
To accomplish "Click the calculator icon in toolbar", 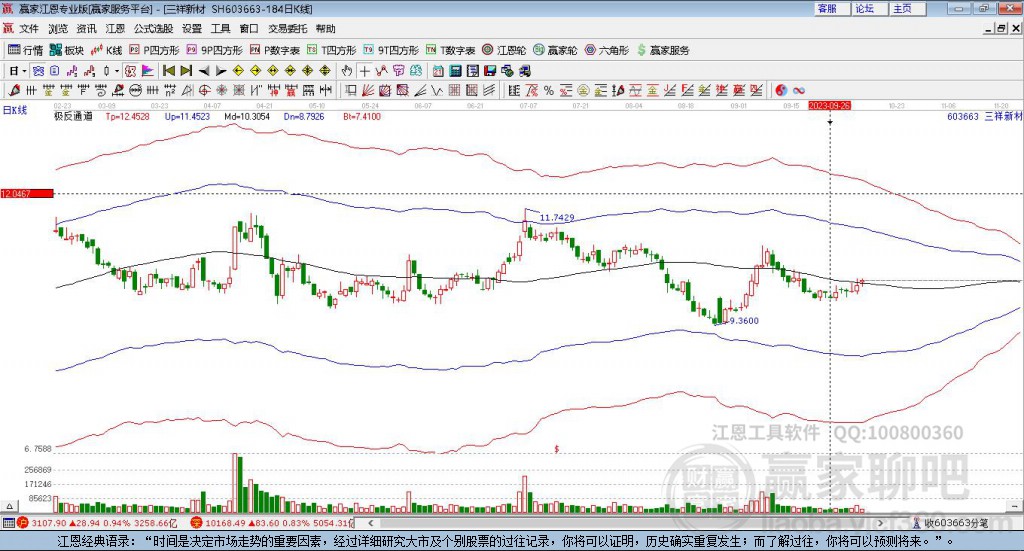I will [x=455, y=71].
